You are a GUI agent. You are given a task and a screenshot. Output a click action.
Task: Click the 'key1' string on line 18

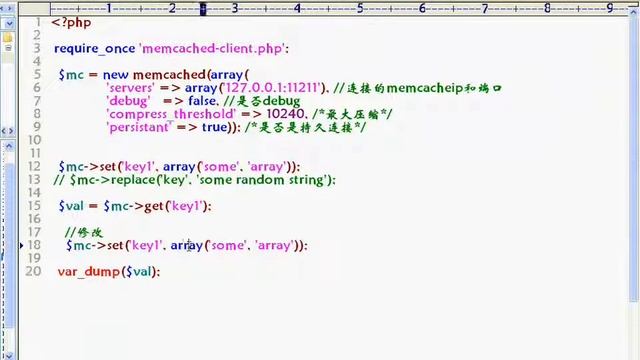146,245
